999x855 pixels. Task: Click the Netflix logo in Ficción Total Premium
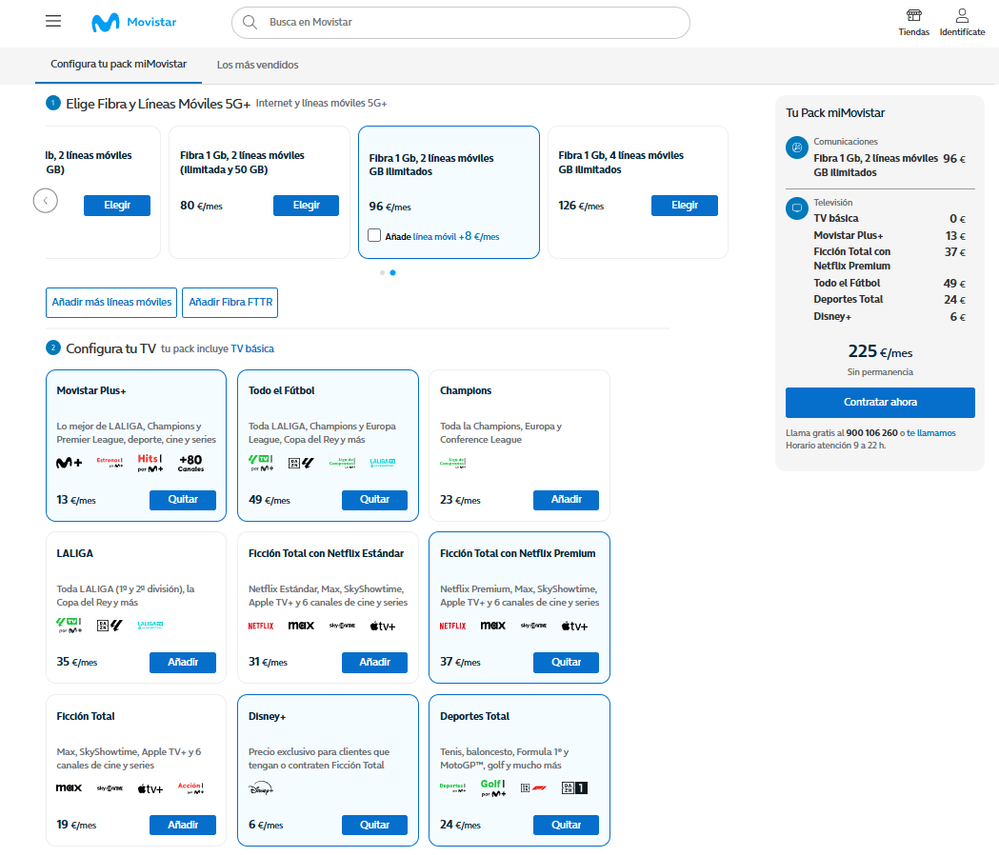tap(452, 626)
